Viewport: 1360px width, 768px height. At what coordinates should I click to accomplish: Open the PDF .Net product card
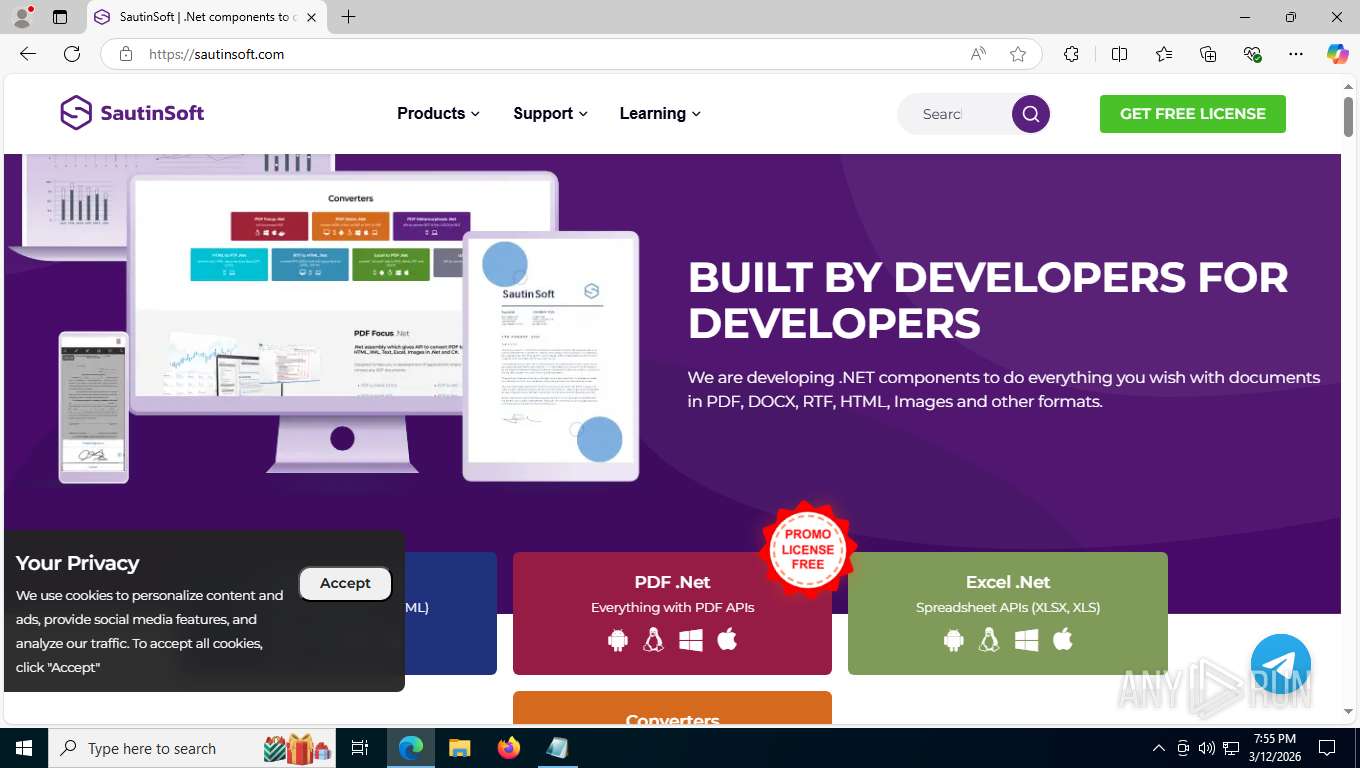(672, 613)
